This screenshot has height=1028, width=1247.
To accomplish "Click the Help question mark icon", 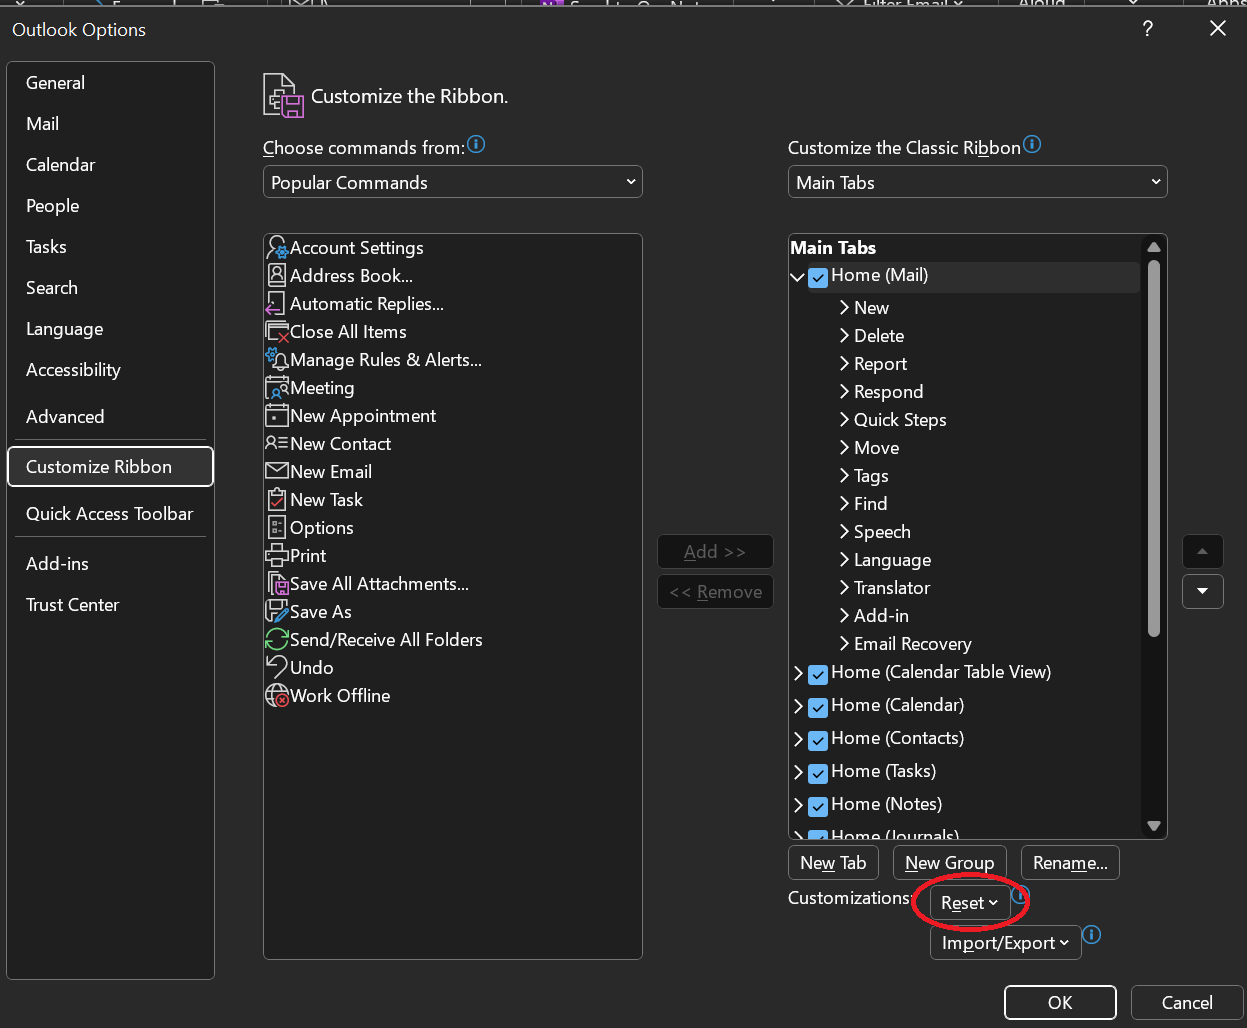I will coord(1148,29).
